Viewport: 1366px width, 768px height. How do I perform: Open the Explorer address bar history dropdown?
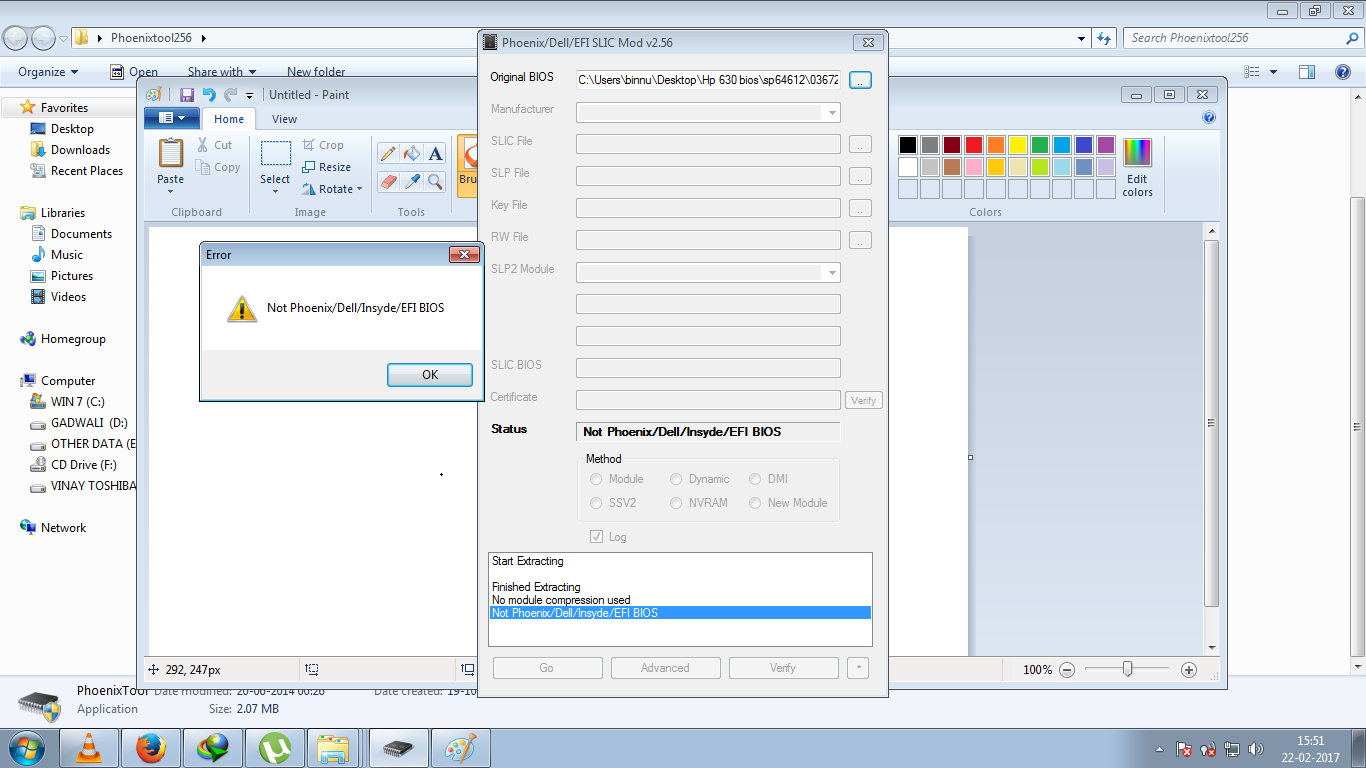[x=1082, y=38]
